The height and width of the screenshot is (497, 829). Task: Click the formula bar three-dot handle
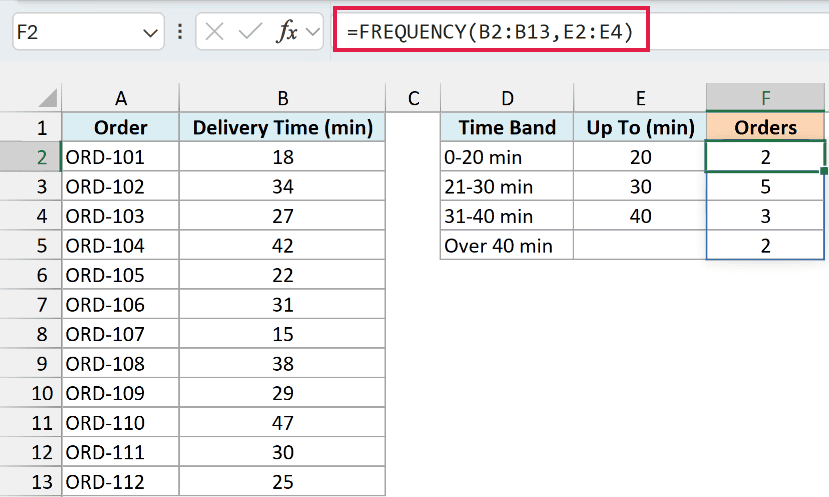(180, 32)
